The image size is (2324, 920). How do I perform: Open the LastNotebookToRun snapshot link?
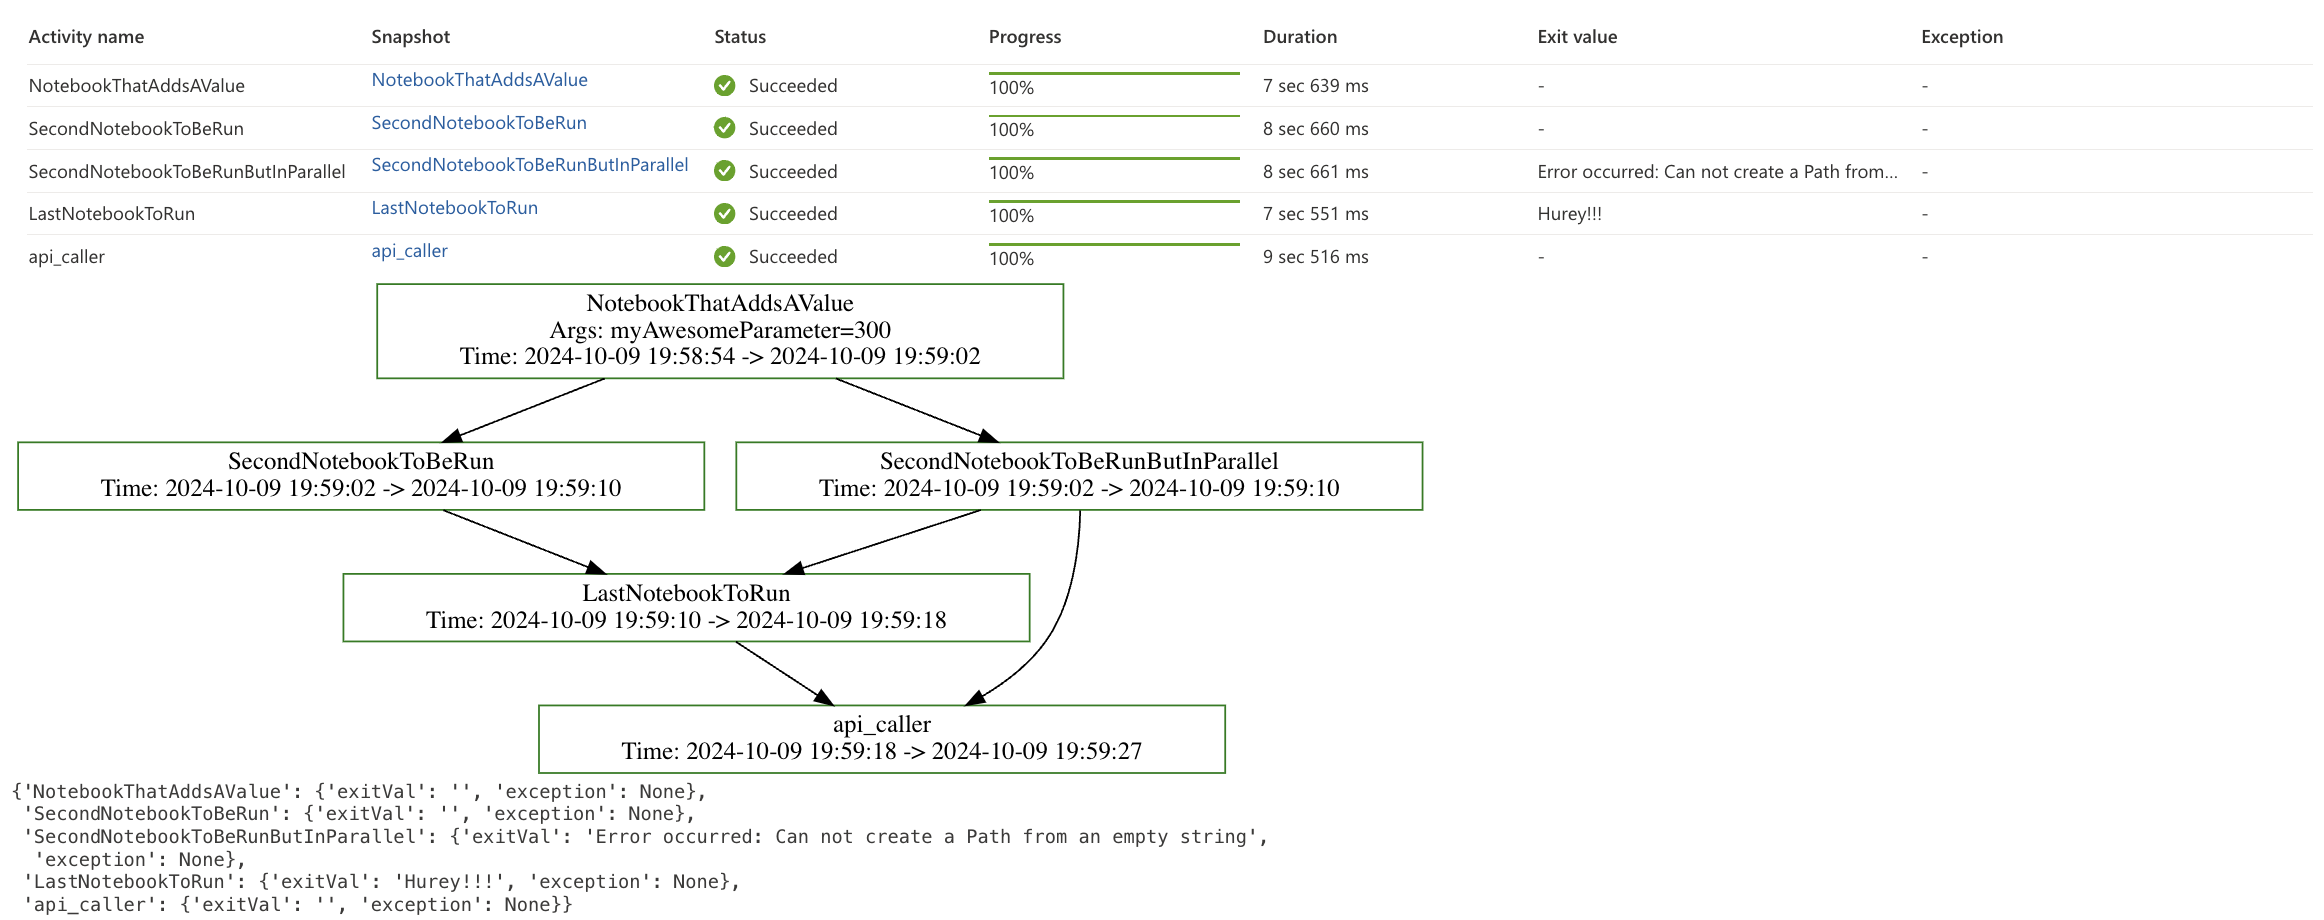point(454,208)
